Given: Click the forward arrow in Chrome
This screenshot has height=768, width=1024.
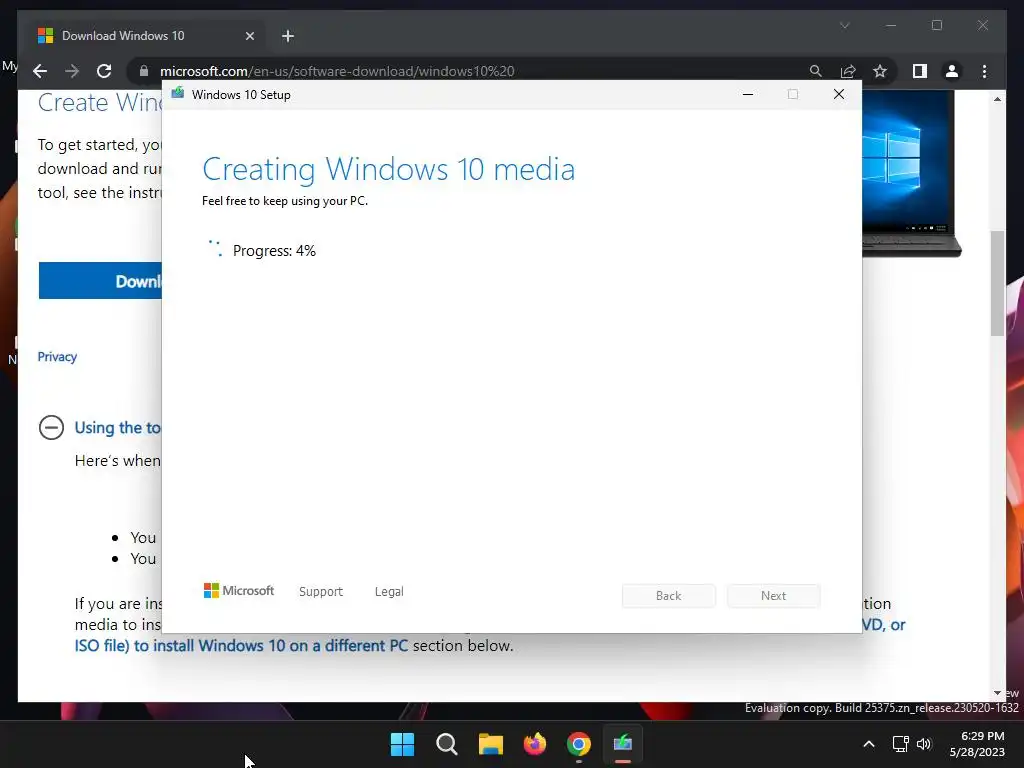Looking at the screenshot, I should [x=72, y=71].
